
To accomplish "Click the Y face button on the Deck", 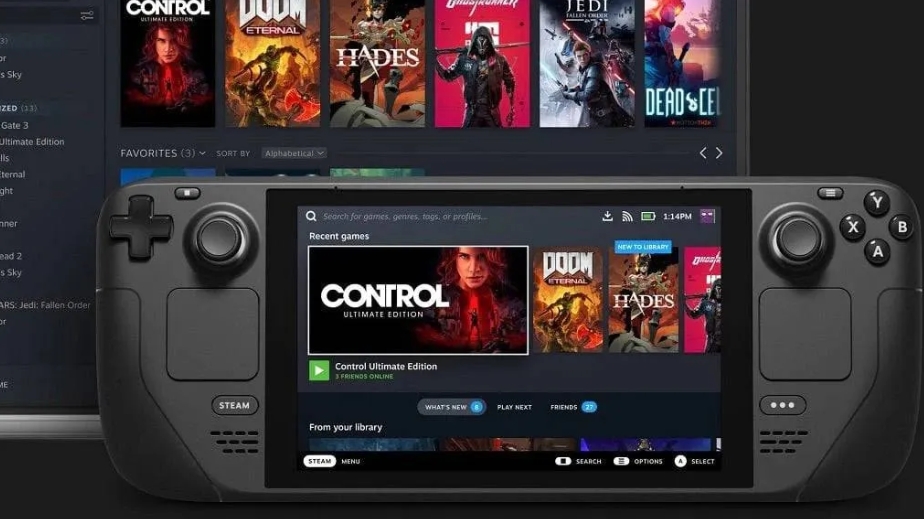I will (x=877, y=203).
